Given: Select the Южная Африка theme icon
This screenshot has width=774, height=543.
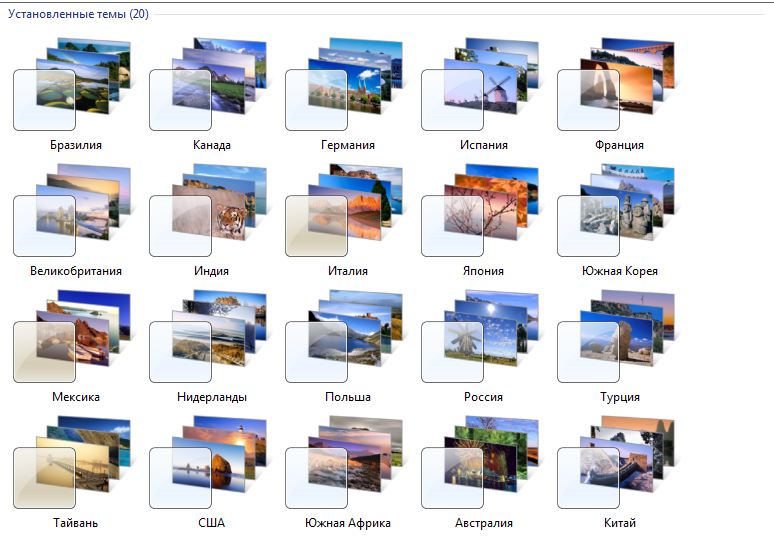Looking at the screenshot, I should click(x=345, y=462).
